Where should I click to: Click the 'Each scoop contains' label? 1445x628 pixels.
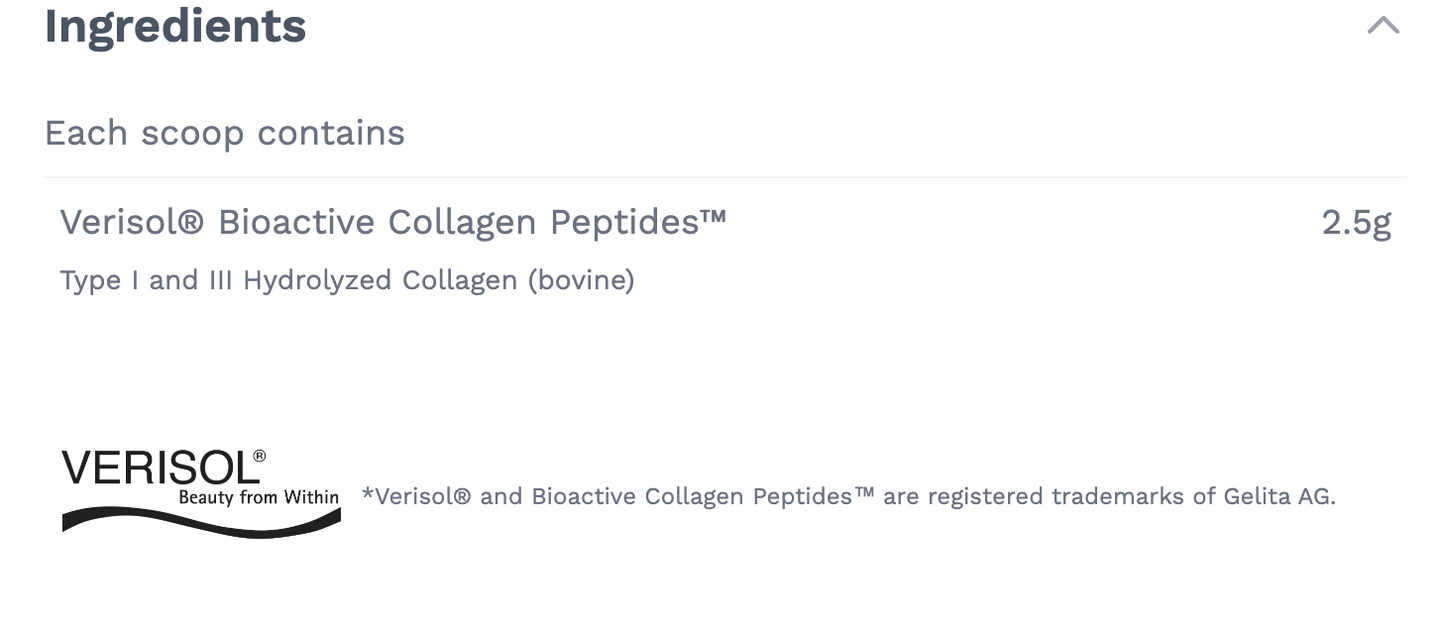click(x=224, y=132)
